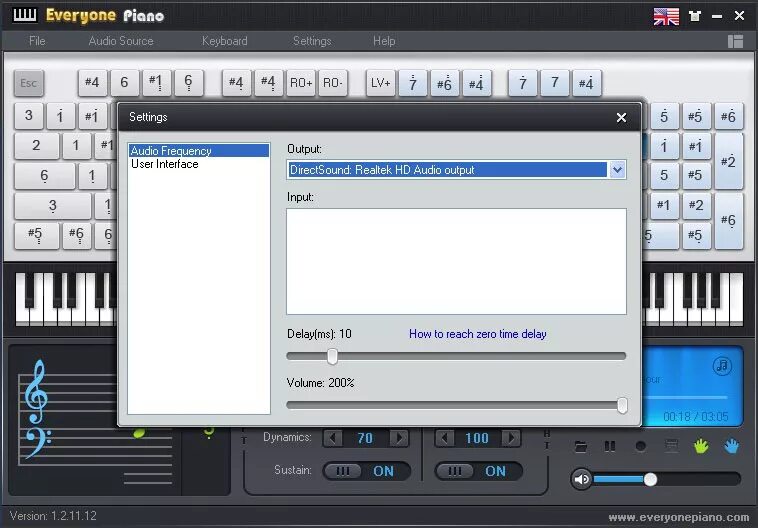The width and height of the screenshot is (758, 528).
Task: Toggle the left Sustain ON switch
Action: click(x=366, y=471)
